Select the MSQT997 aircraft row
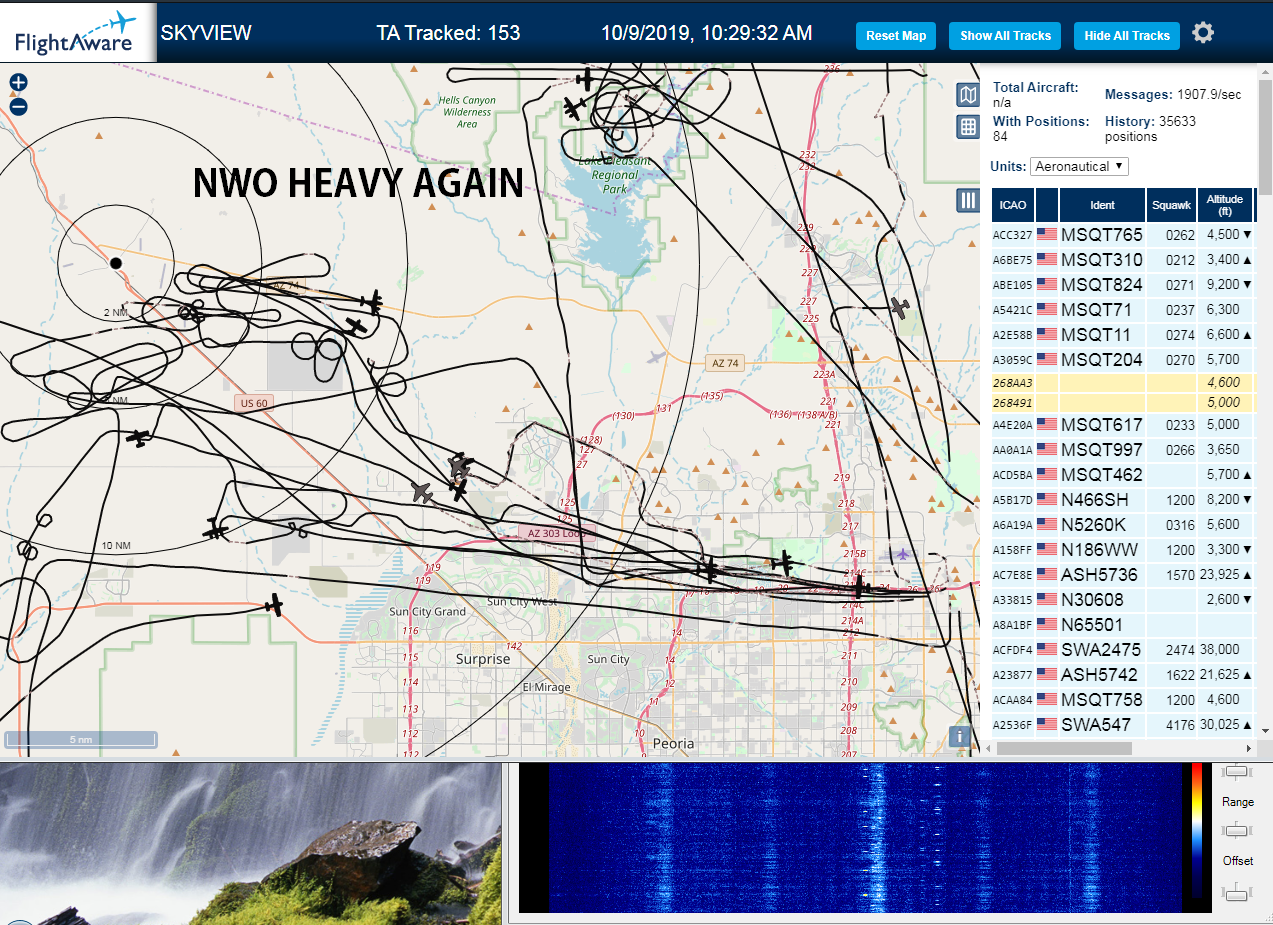The width and height of the screenshot is (1273, 925). pyautogui.click(x=1123, y=450)
